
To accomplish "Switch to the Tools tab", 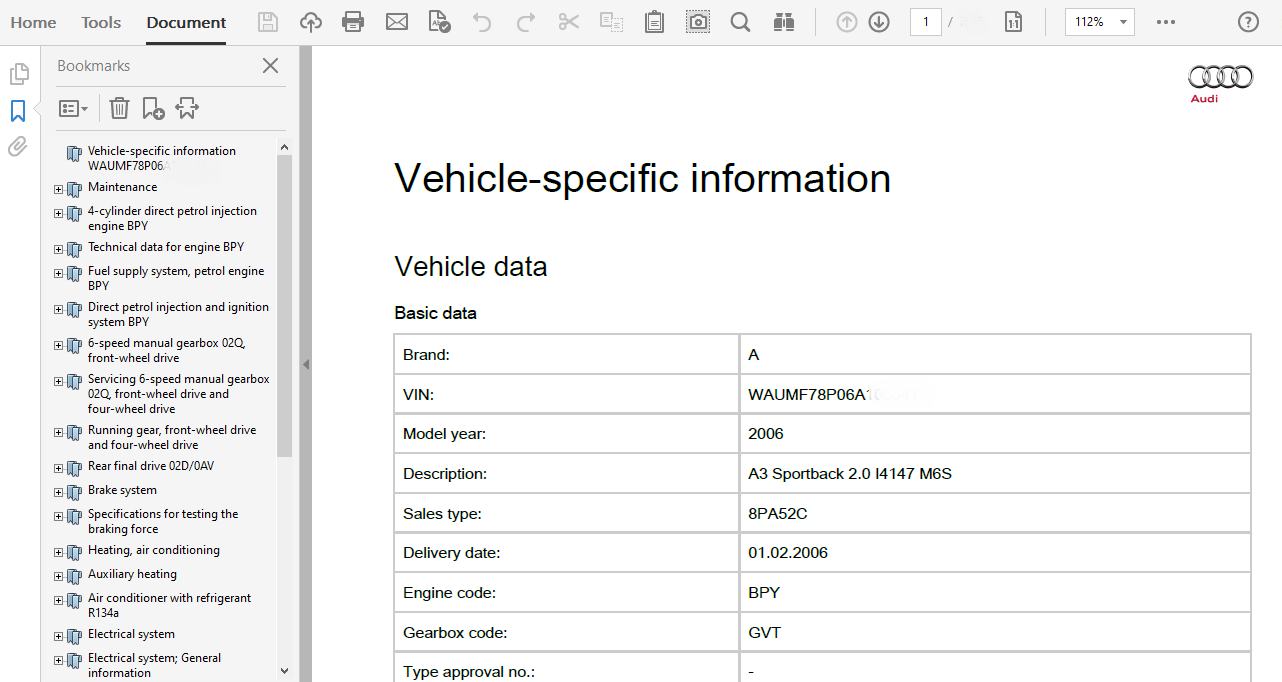I will pyautogui.click(x=101, y=22).
